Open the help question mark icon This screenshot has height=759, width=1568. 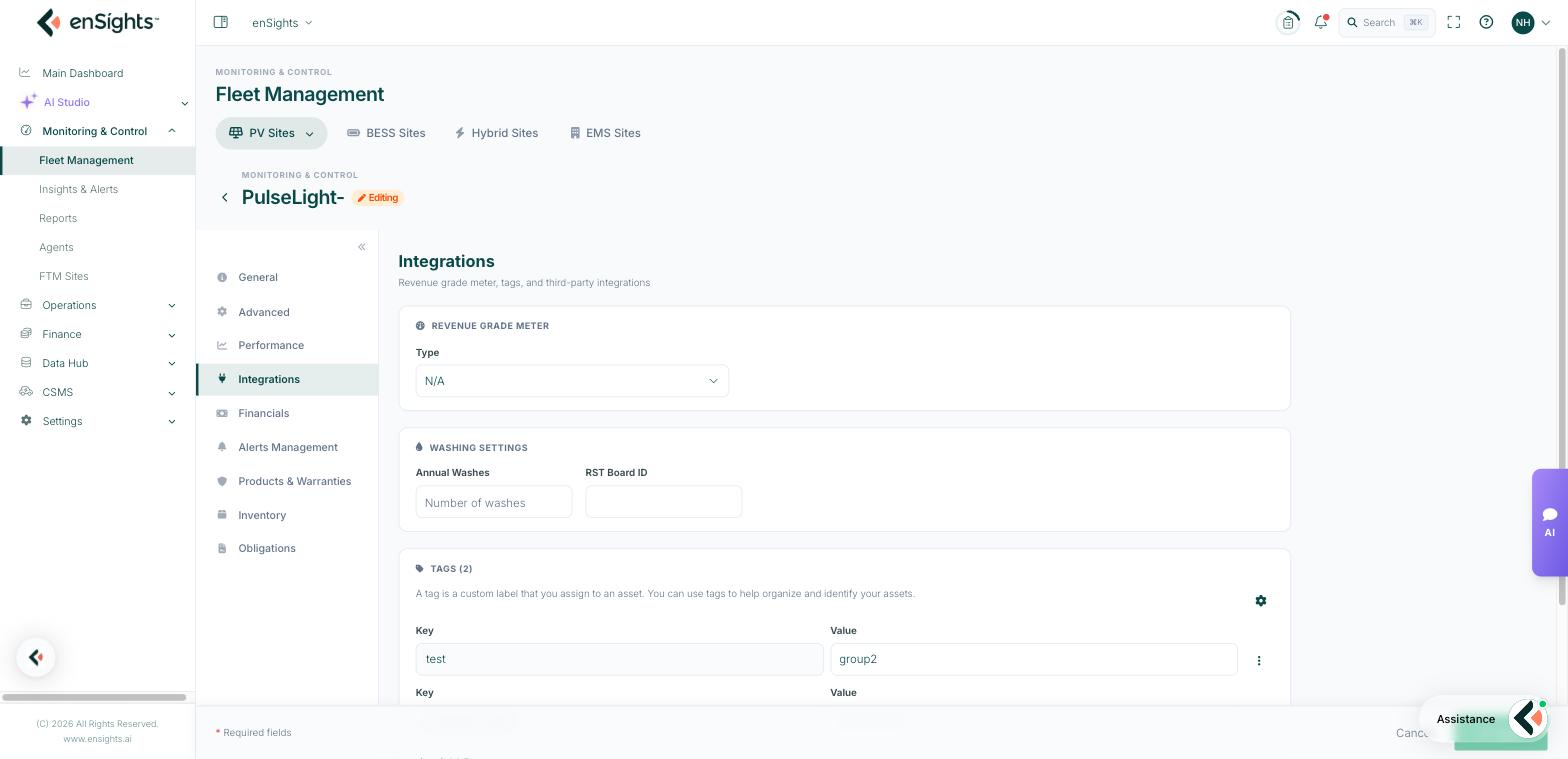1486,22
